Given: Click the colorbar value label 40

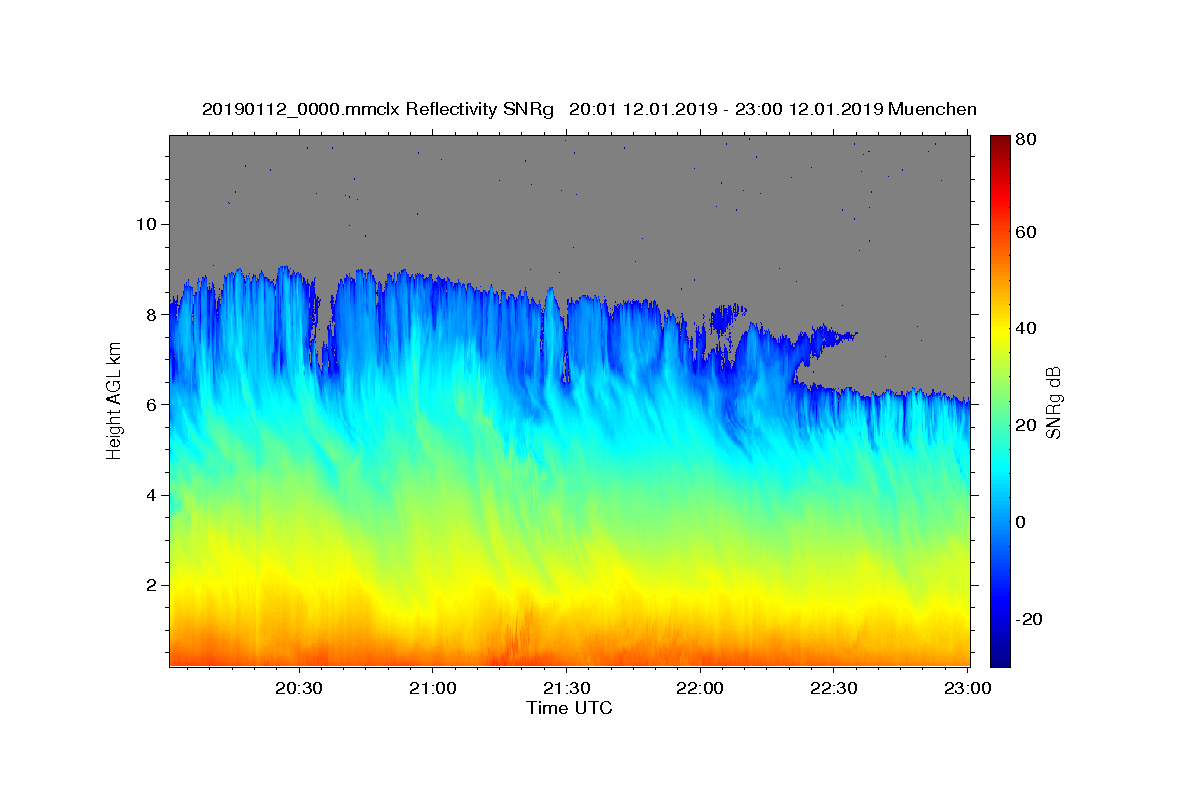Looking at the screenshot, I should [x=1026, y=328].
